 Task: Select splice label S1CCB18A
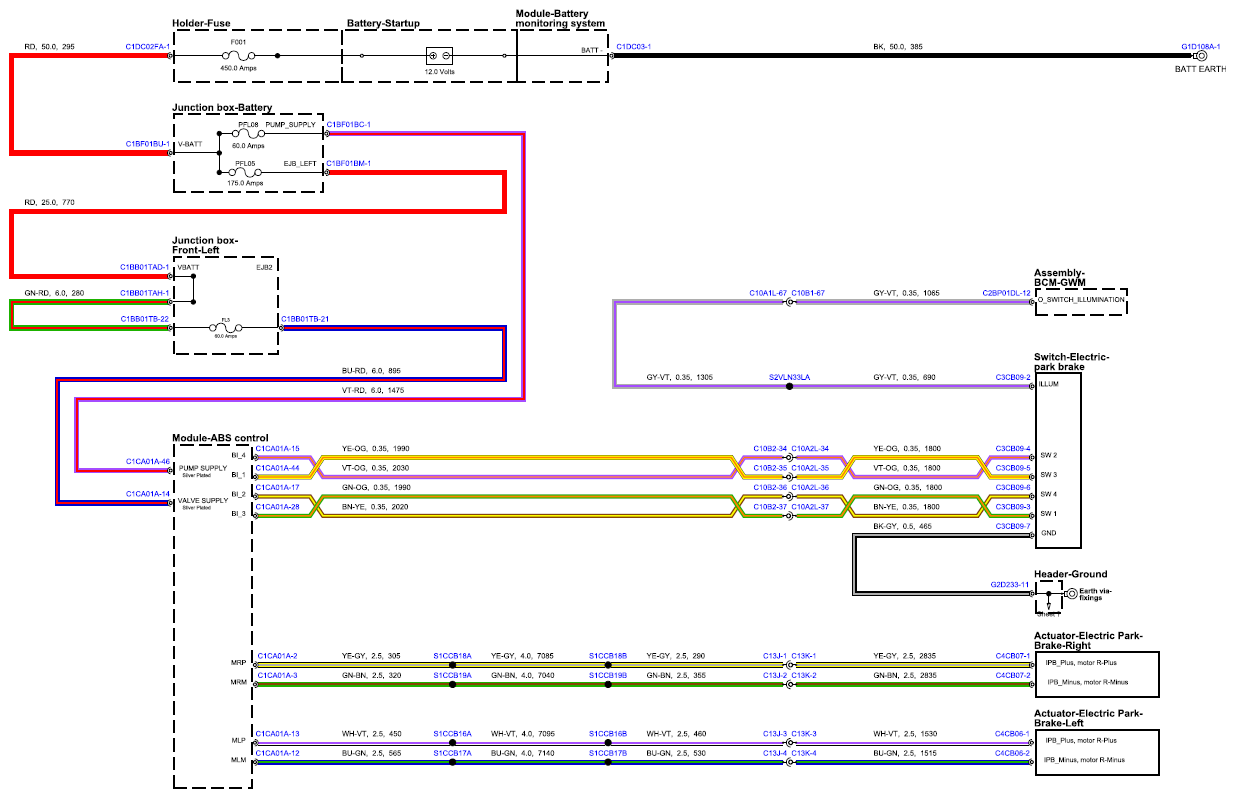click(452, 656)
